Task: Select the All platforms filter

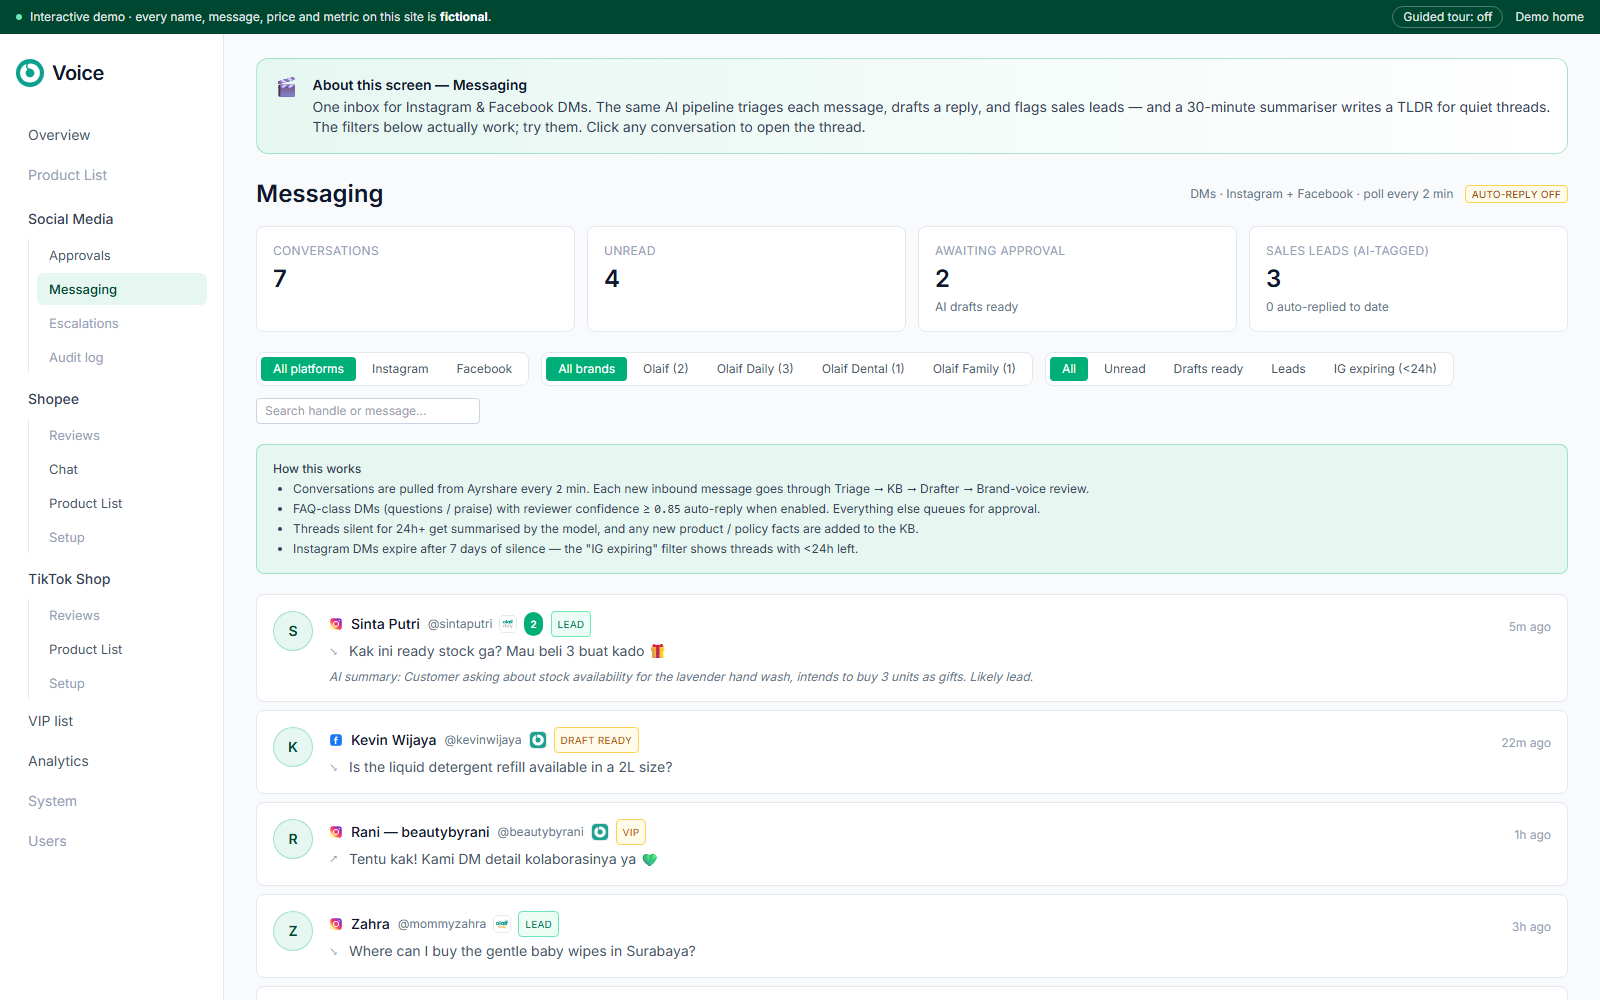Action: [308, 369]
